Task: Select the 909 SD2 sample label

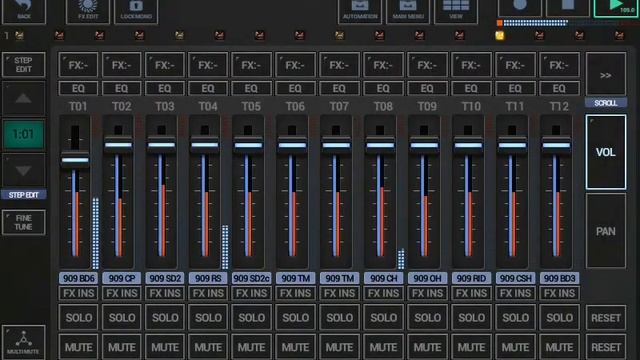Action: pyautogui.click(x=165, y=278)
